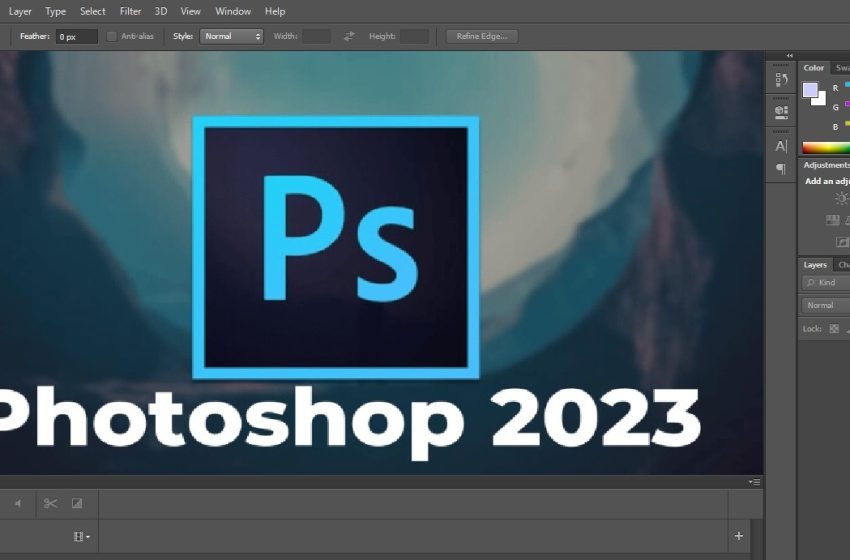Lock transparent pixels in Layers panel

(834, 329)
